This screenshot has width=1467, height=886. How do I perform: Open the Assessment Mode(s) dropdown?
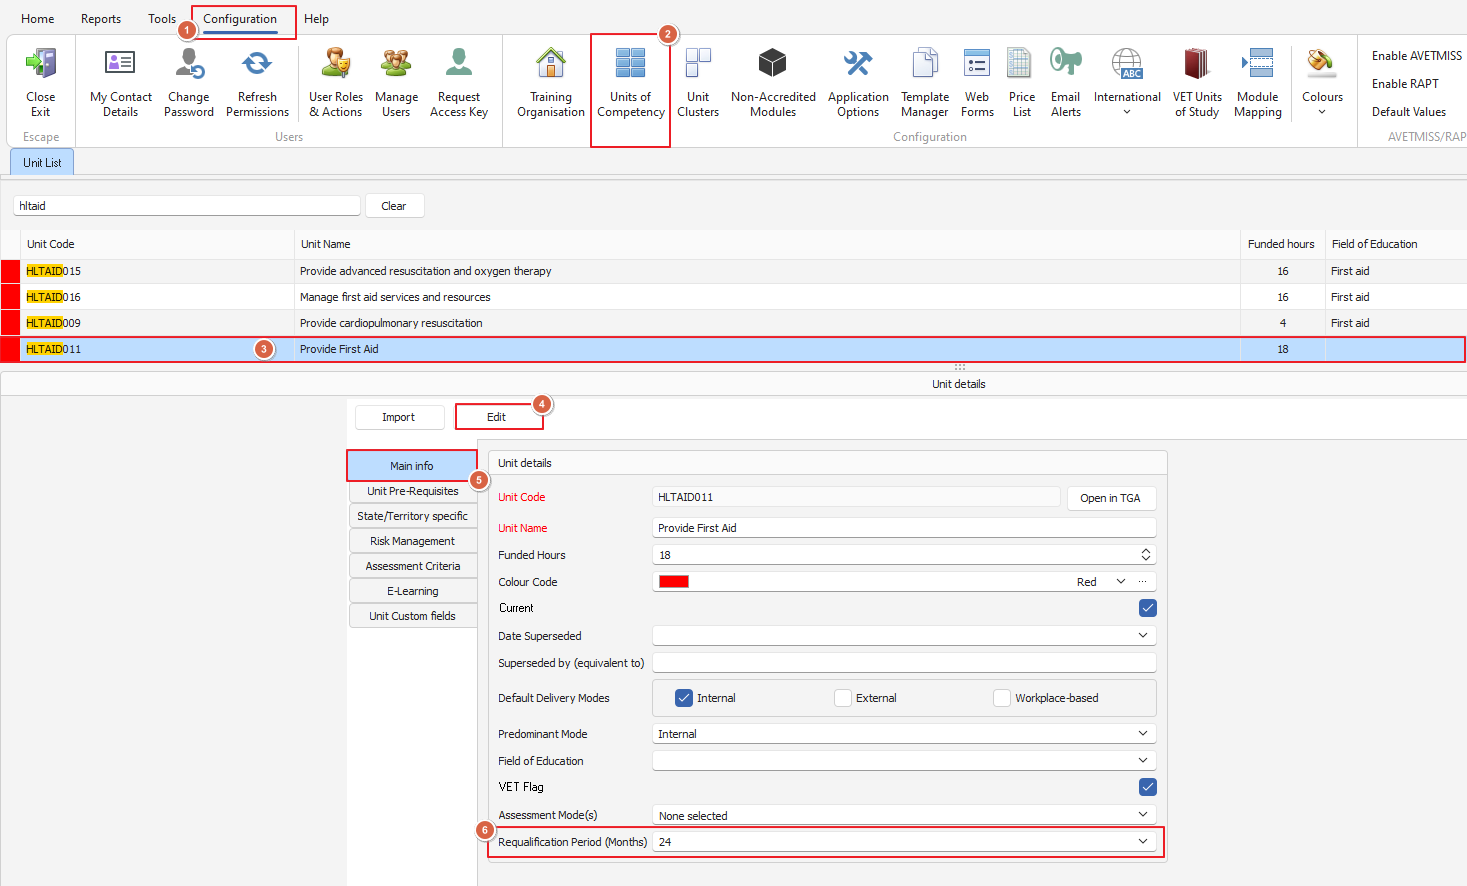point(1143,815)
